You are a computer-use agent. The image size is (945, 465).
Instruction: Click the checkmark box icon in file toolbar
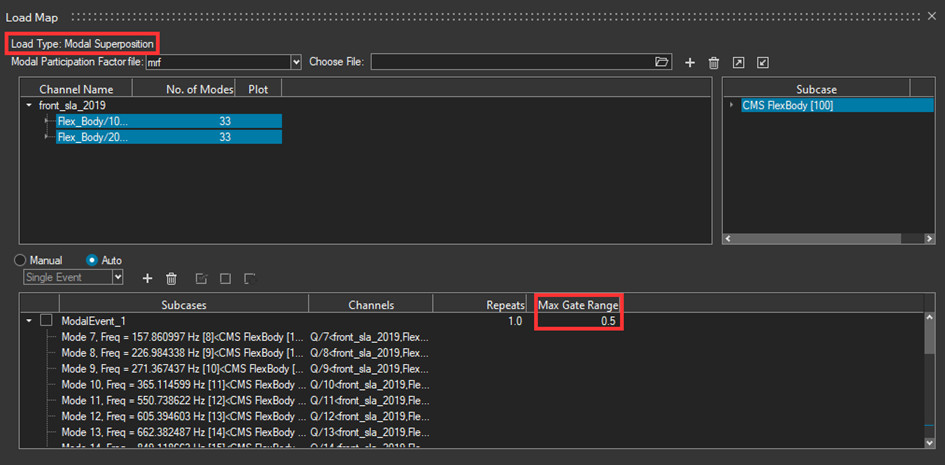[763, 63]
